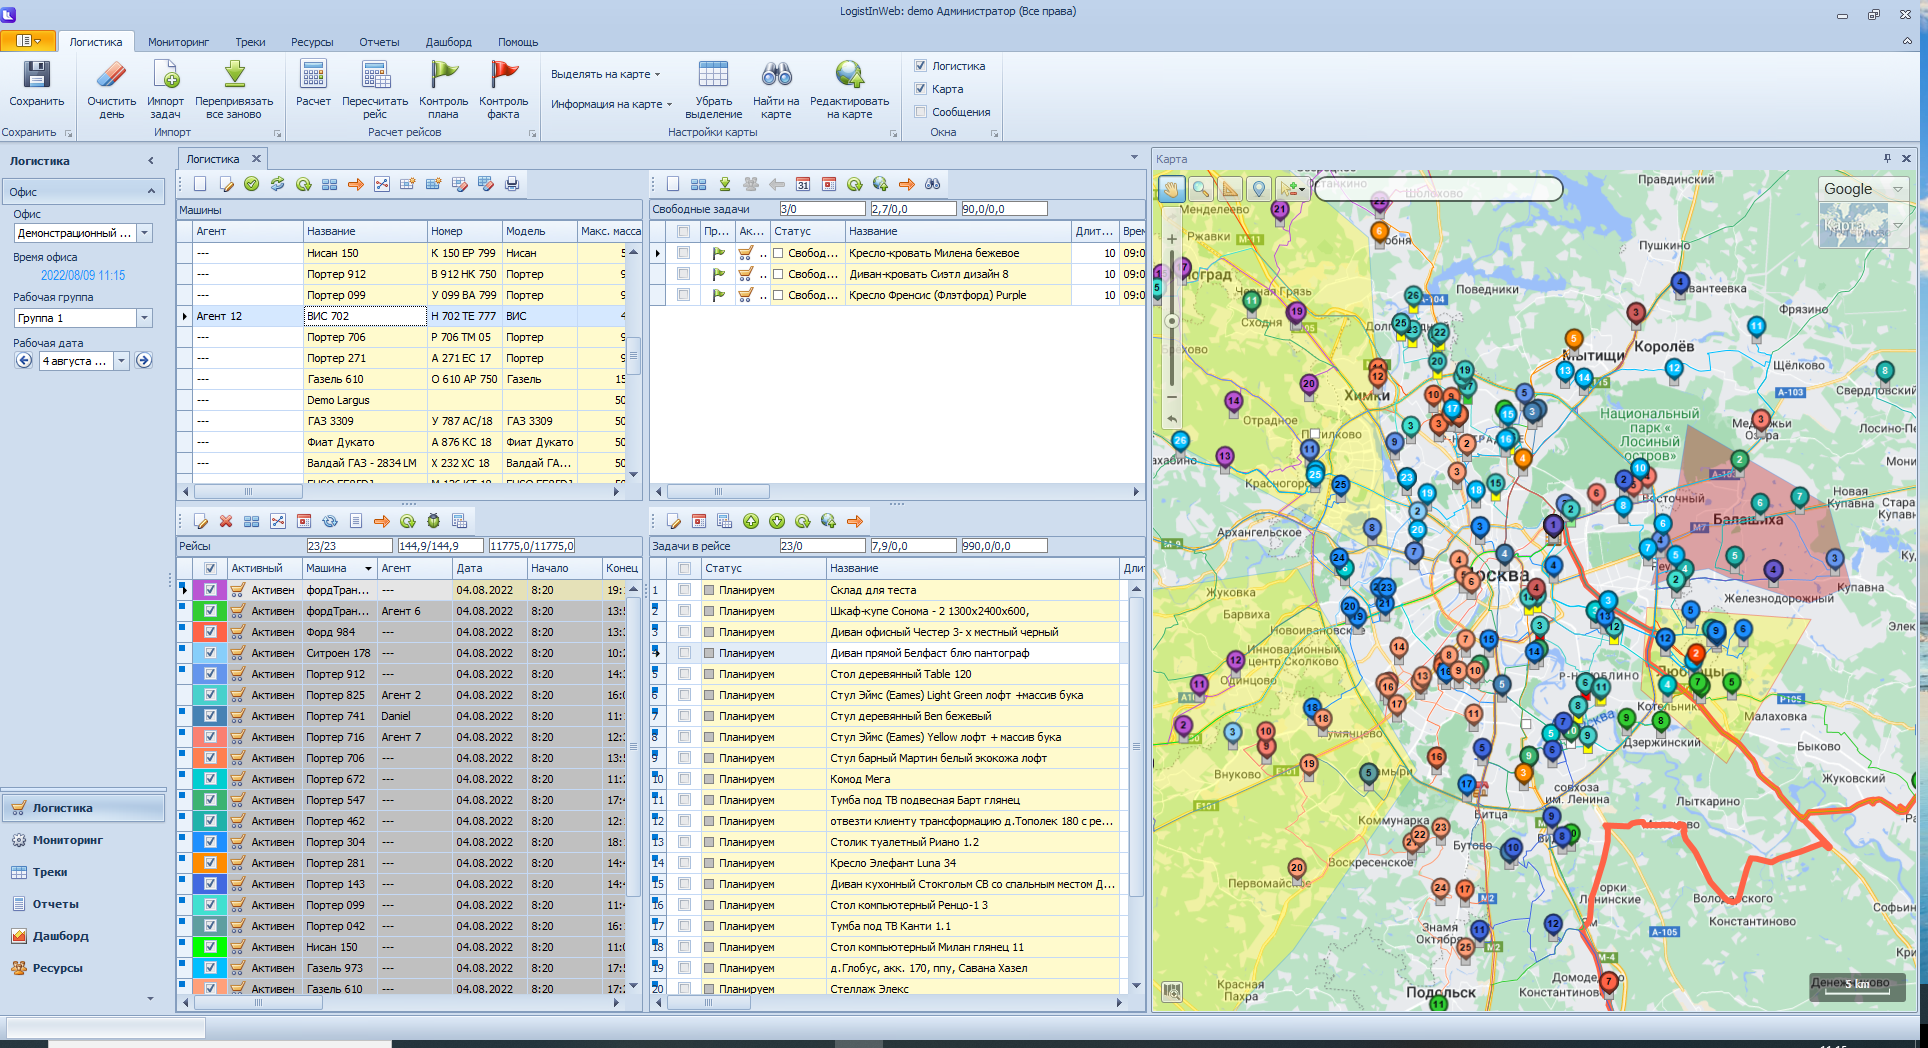Image resolution: width=1928 pixels, height=1048 pixels.
Task: Enable the Сообщения window checkbox
Action: pyautogui.click(x=921, y=112)
